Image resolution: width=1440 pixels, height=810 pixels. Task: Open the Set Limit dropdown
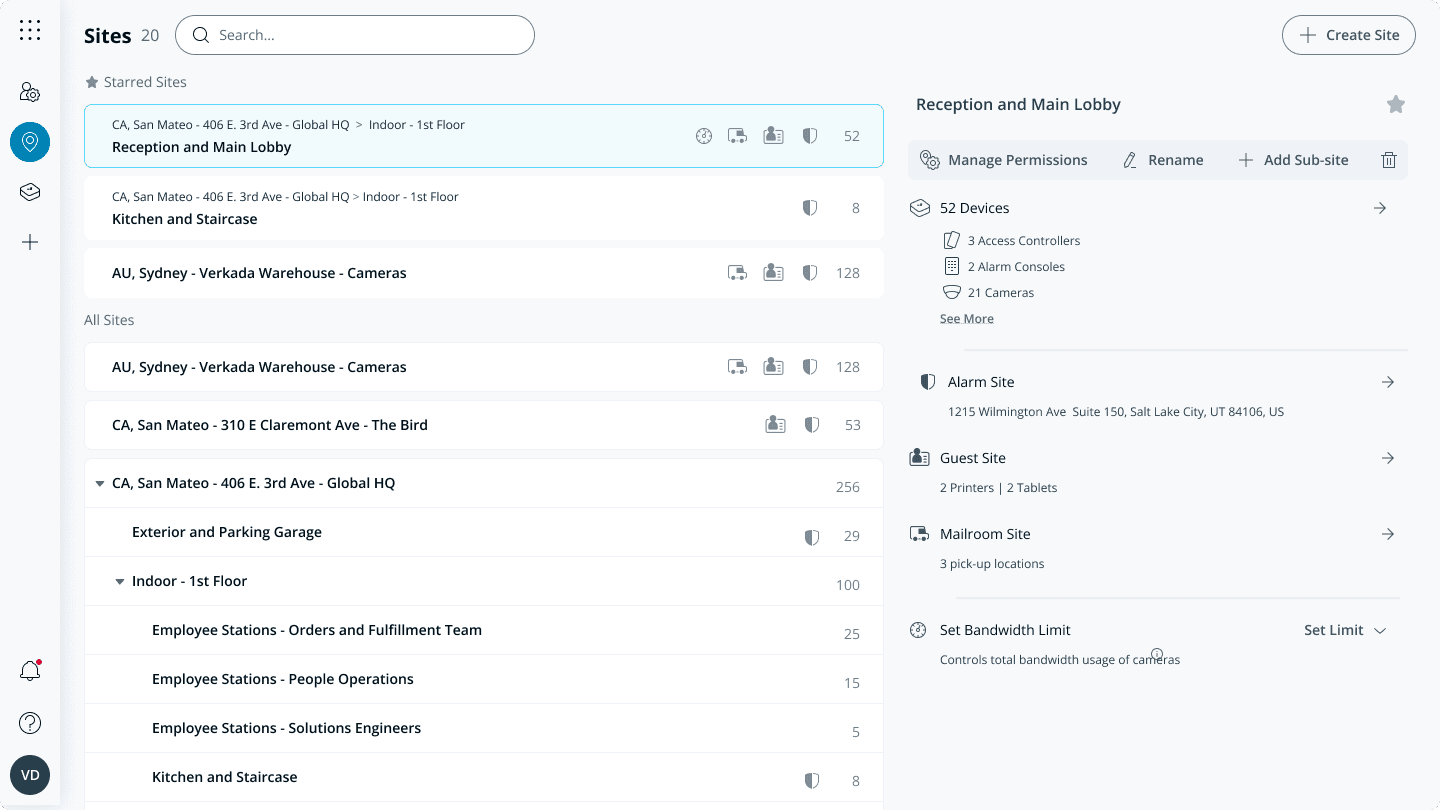(1345, 630)
